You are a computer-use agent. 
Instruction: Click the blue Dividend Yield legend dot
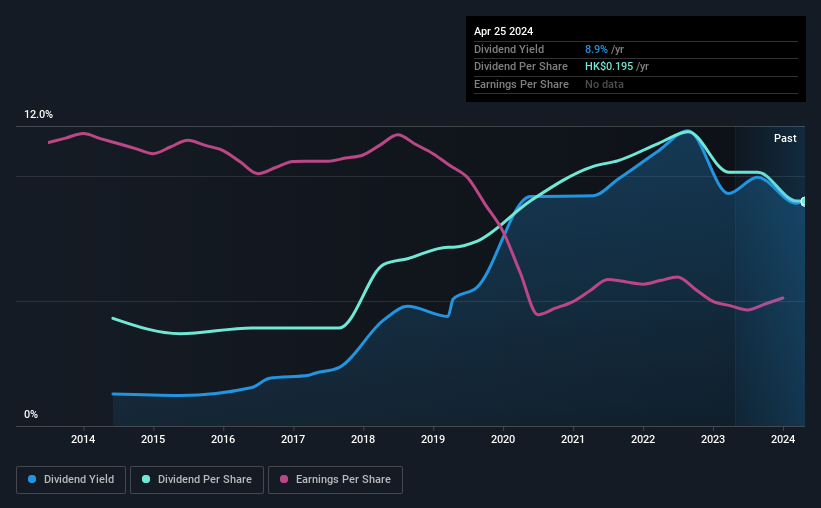coord(32,479)
